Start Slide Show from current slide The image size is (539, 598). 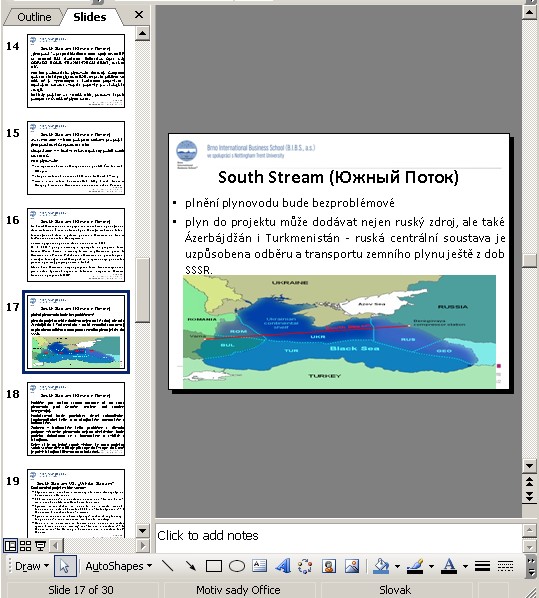coord(40,546)
